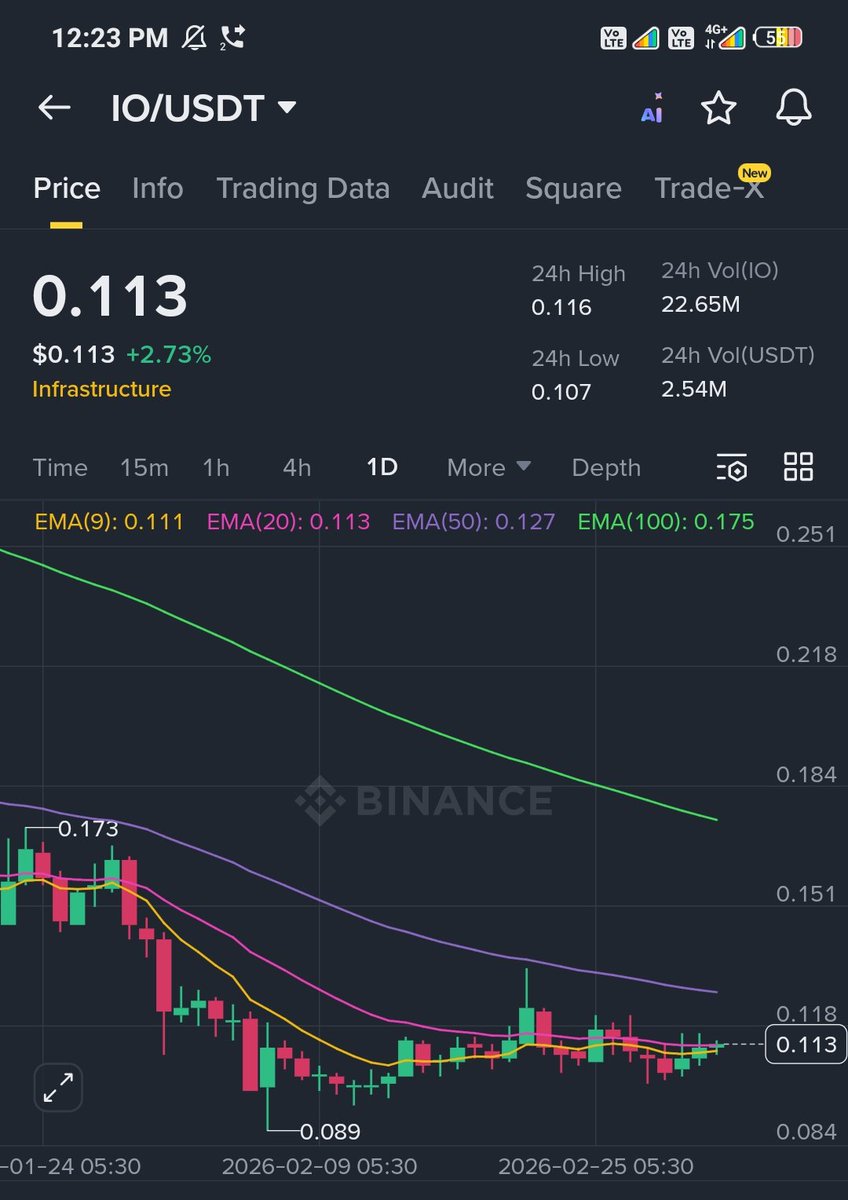Tap the 24h Vol(USDT) value 2.54M

(x=694, y=388)
